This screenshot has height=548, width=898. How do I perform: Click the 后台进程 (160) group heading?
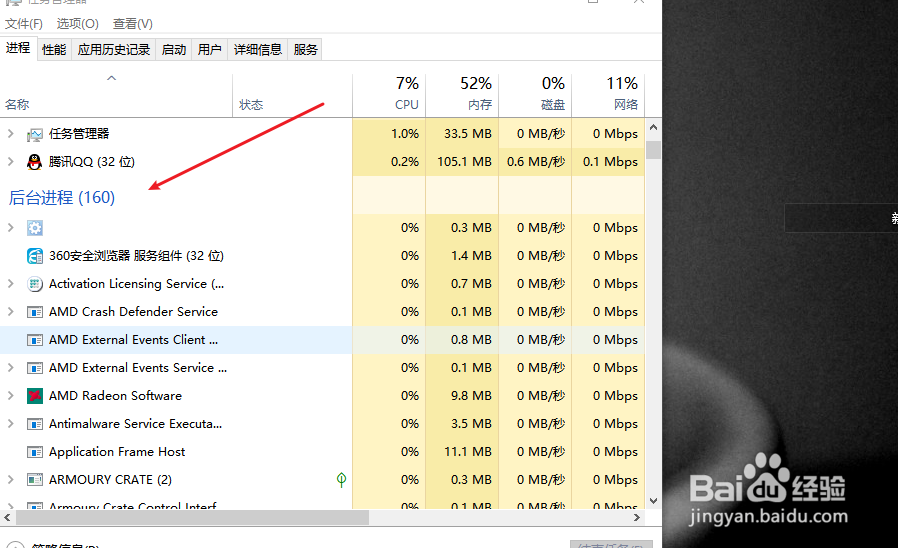(62, 198)
